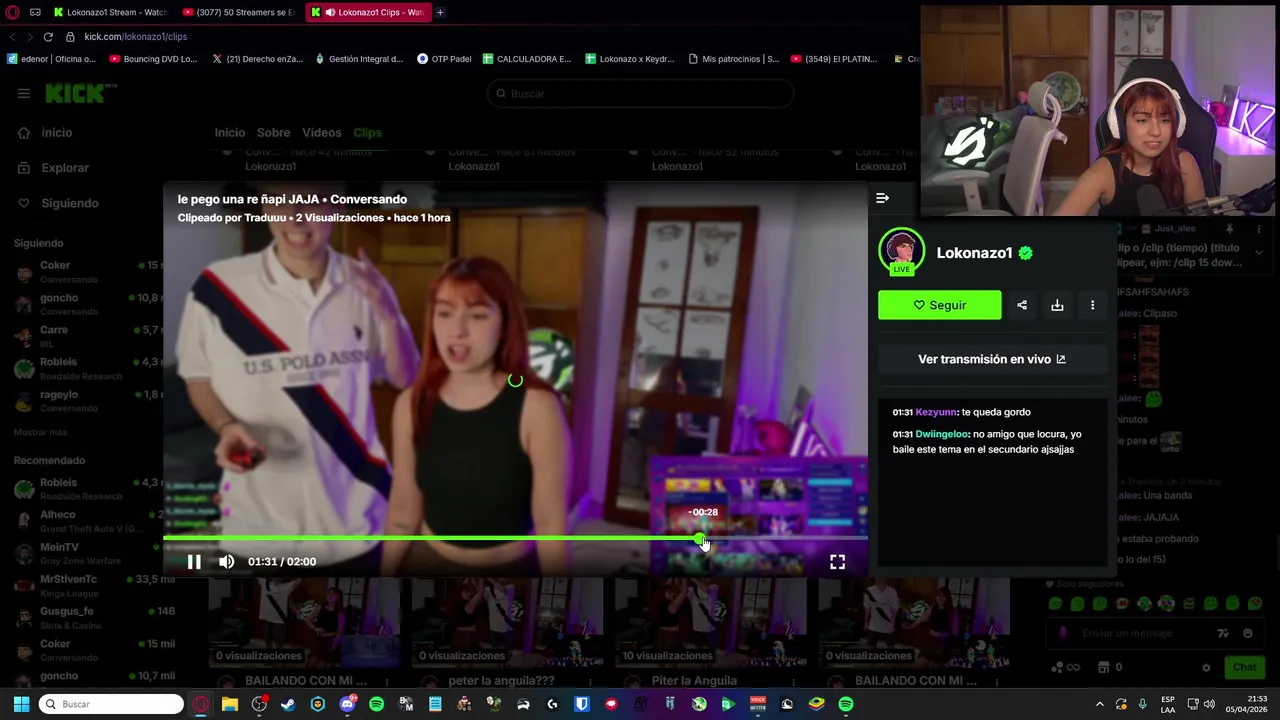Open a new browser tab

[x=440, y=12]
